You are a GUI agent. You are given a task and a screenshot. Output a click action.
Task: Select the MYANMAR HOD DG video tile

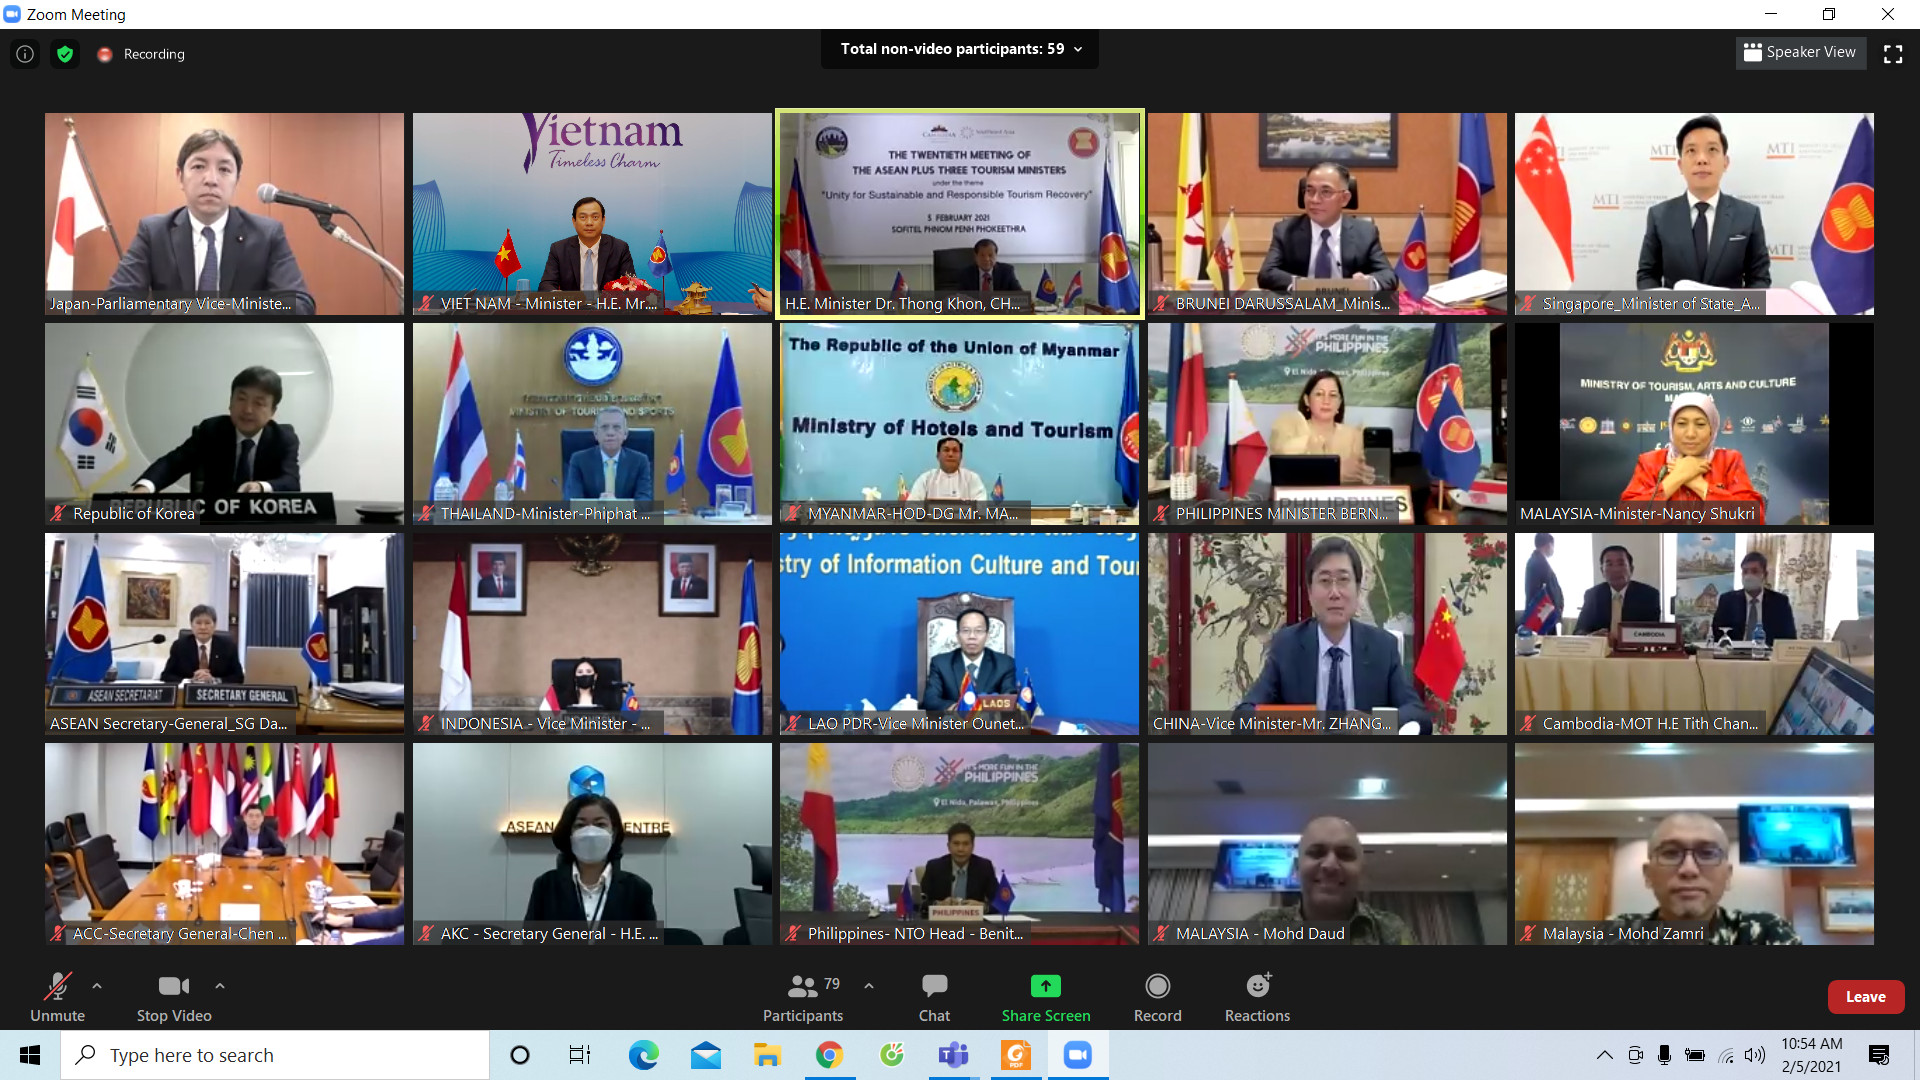[x=960, y=424]
